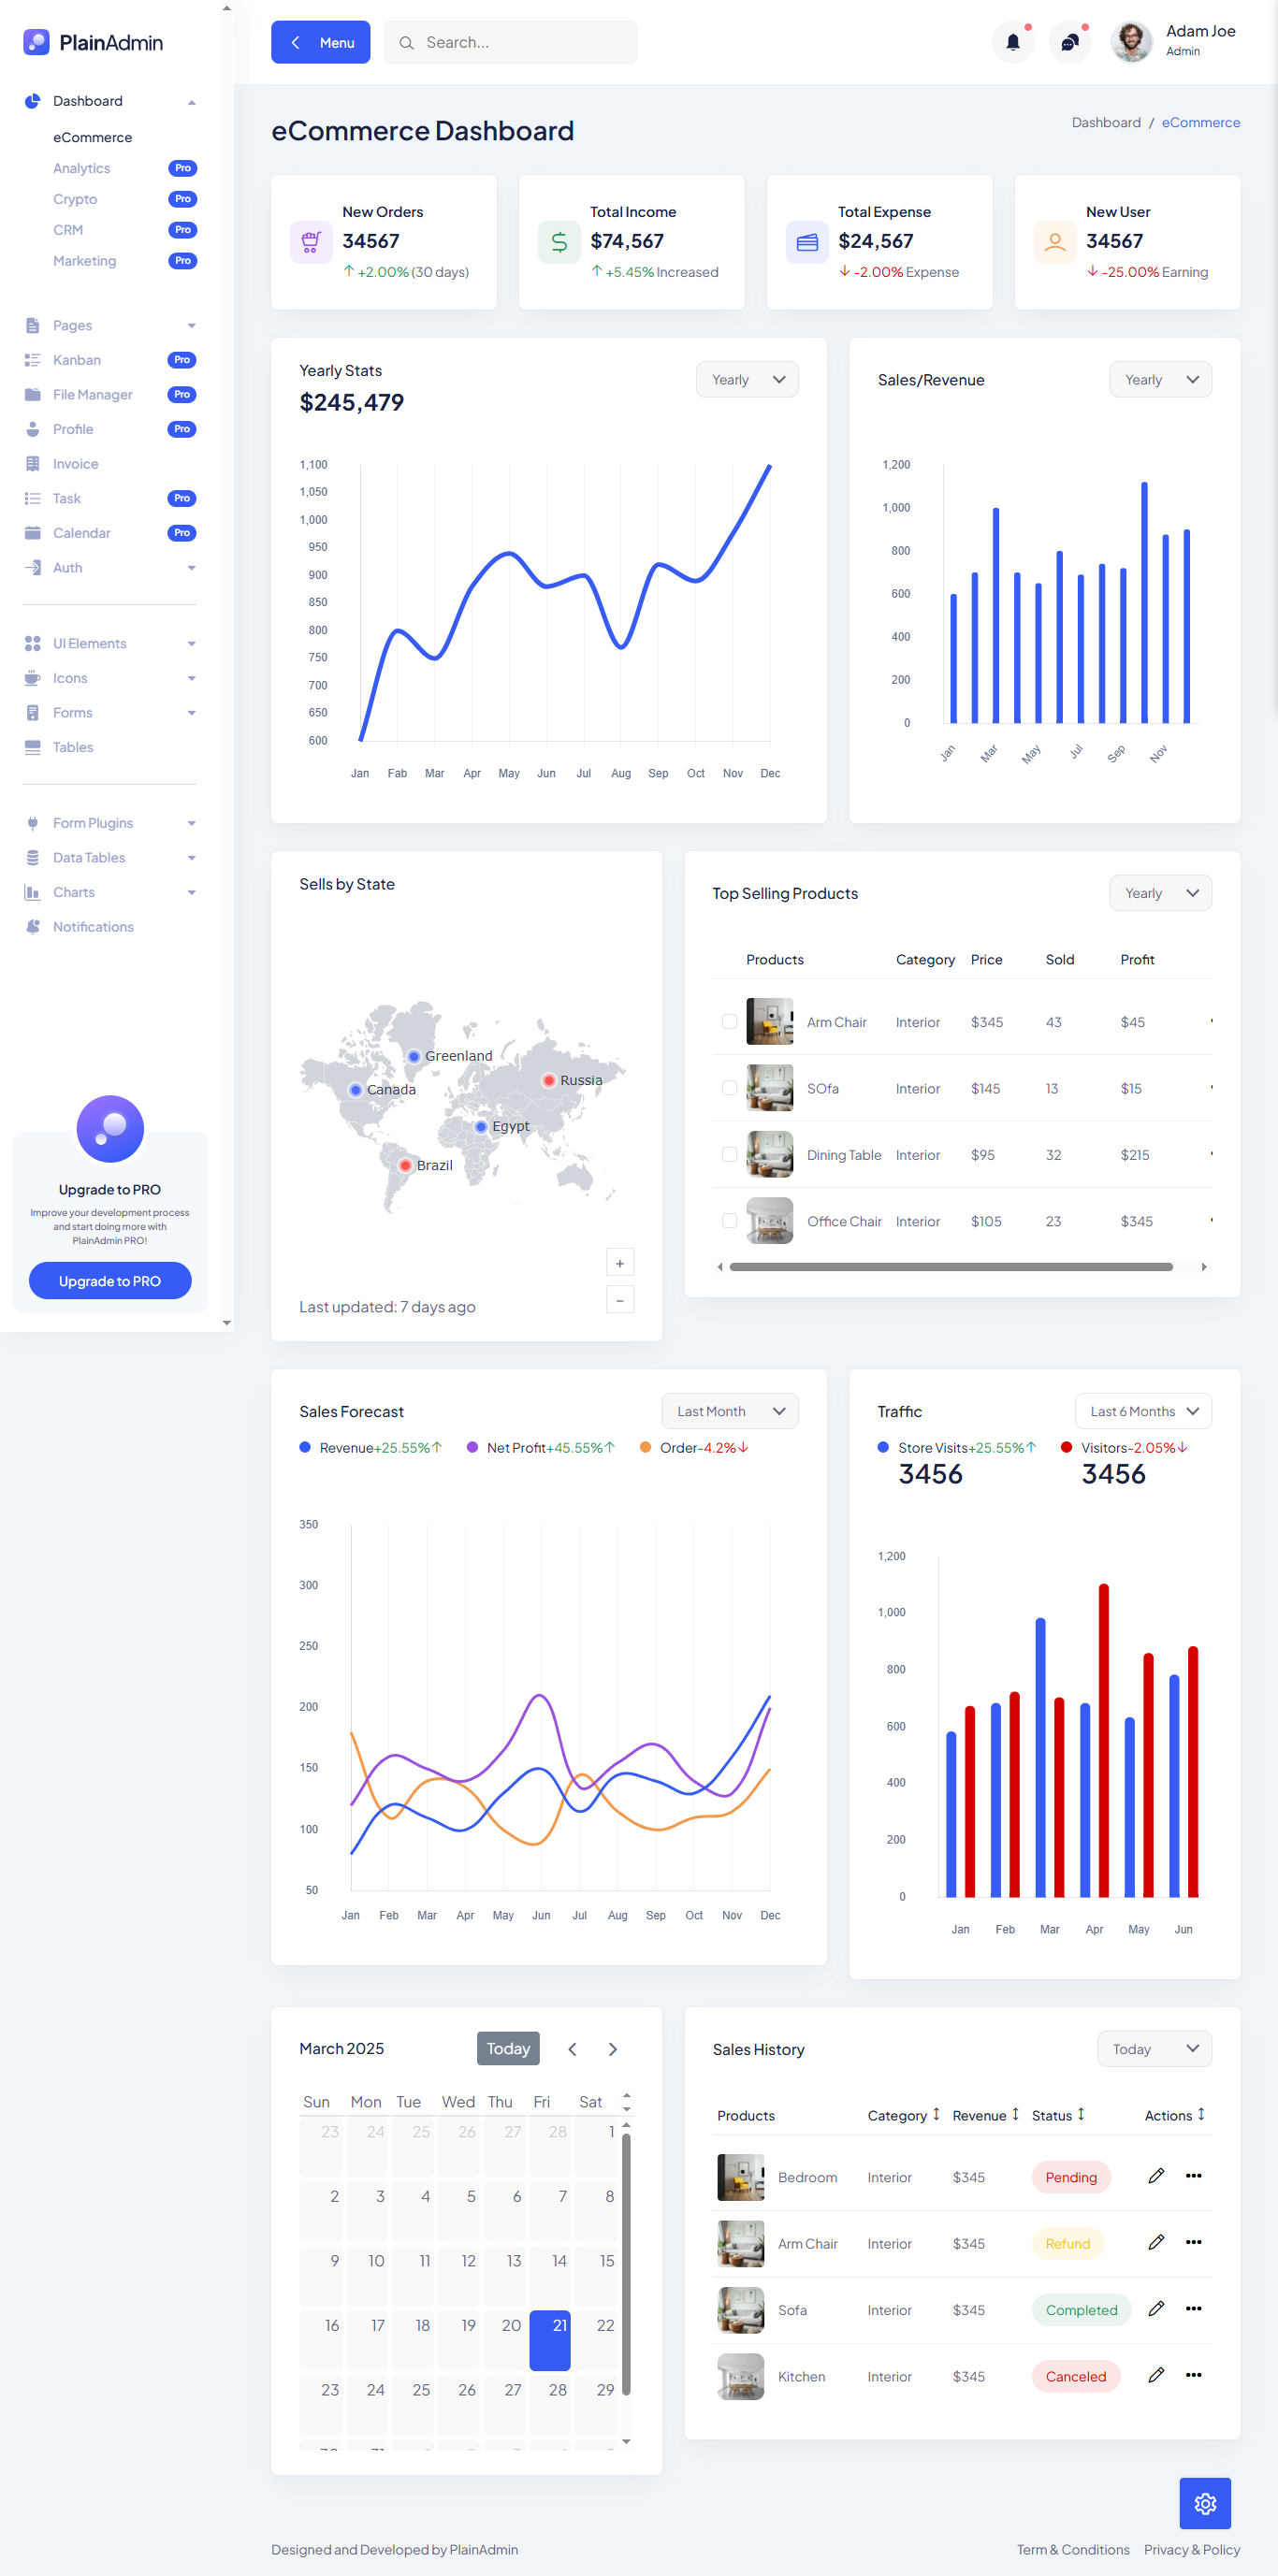Click the edit pencil for Bedroom row

click(1155, 2176)
